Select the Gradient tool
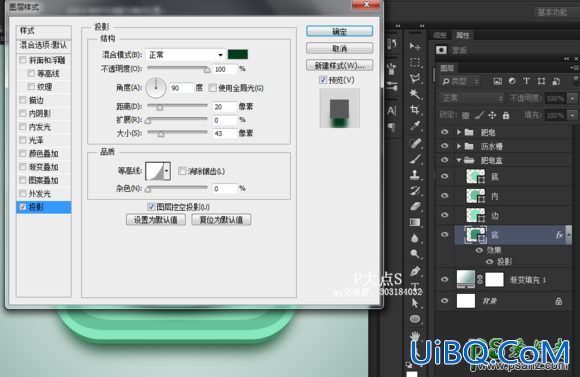This screenshot has height=377, width=580. coord(415,222)
